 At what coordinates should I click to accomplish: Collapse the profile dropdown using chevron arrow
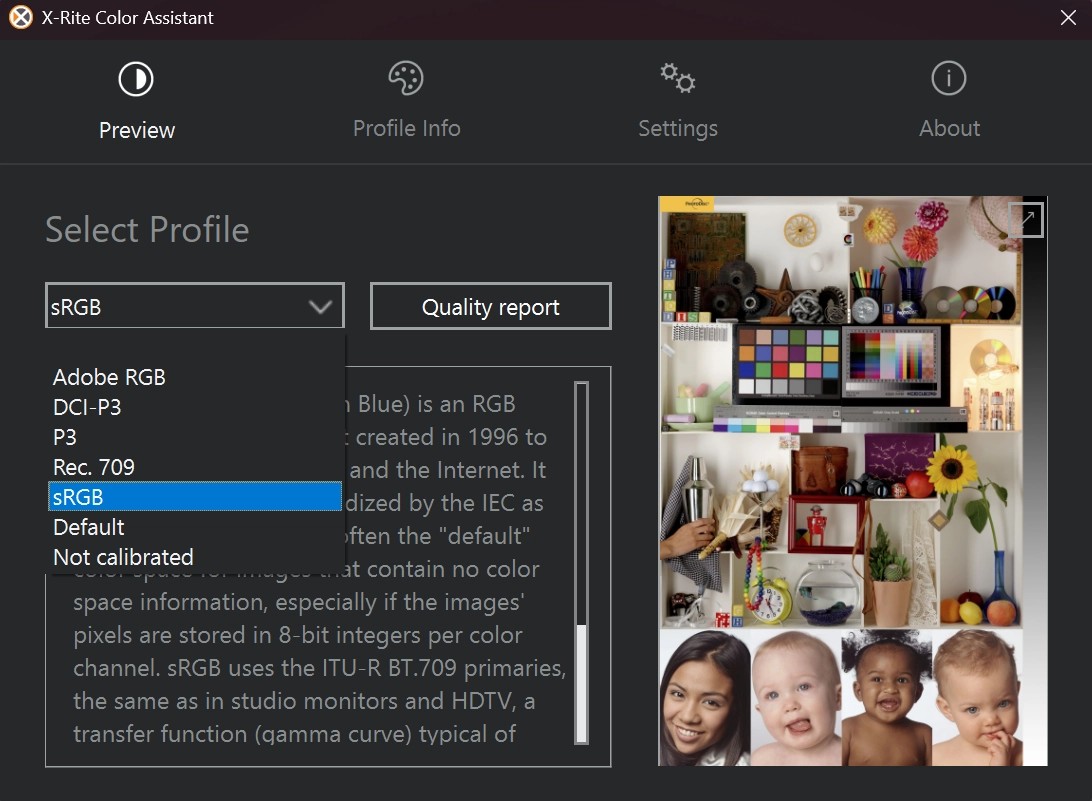(320, 307)
